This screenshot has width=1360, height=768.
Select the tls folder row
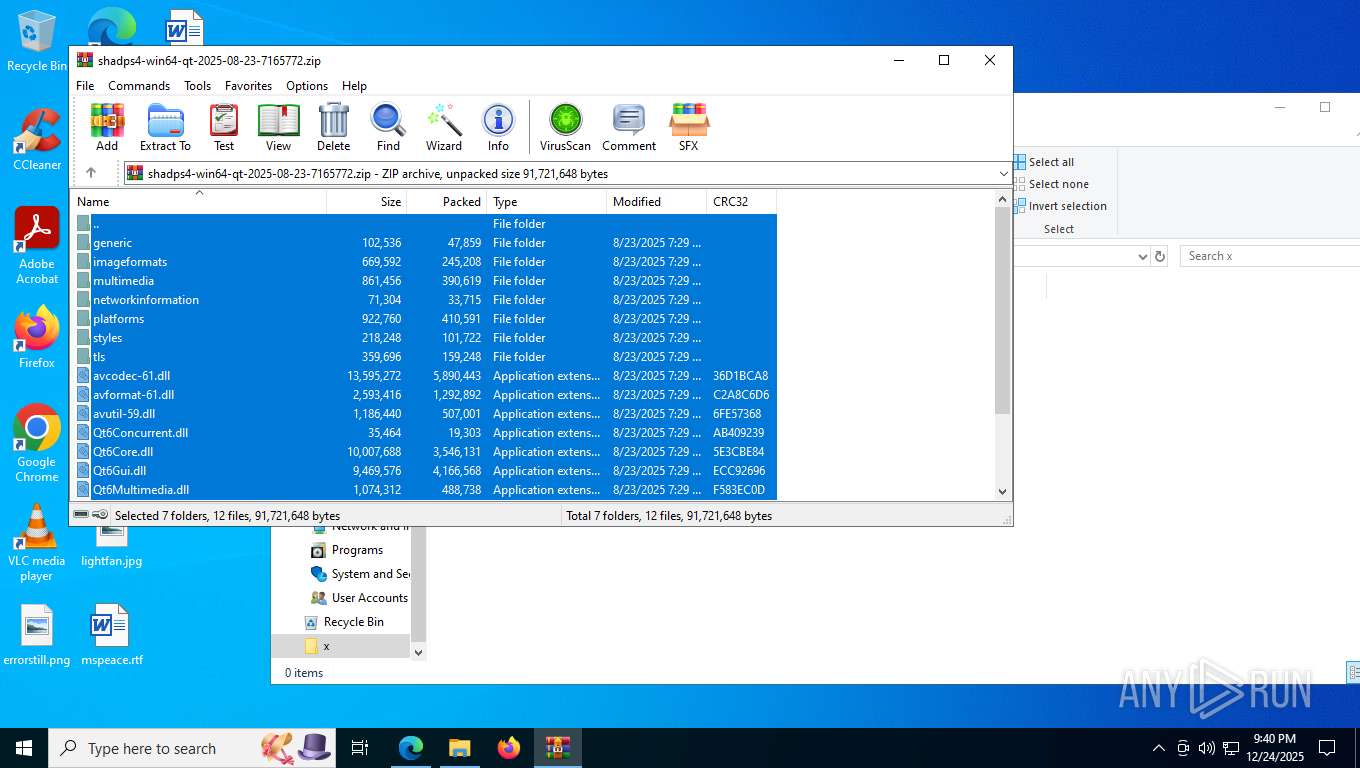(x=423, y=357)
